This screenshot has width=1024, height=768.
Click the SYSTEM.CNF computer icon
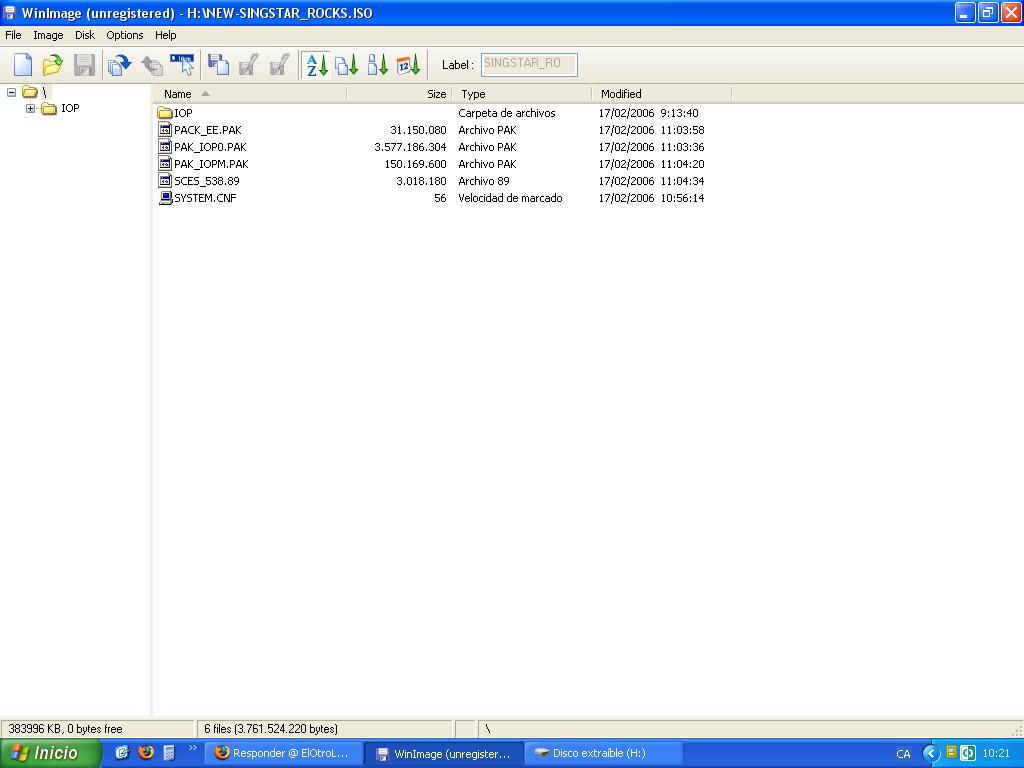pos(165,198)
